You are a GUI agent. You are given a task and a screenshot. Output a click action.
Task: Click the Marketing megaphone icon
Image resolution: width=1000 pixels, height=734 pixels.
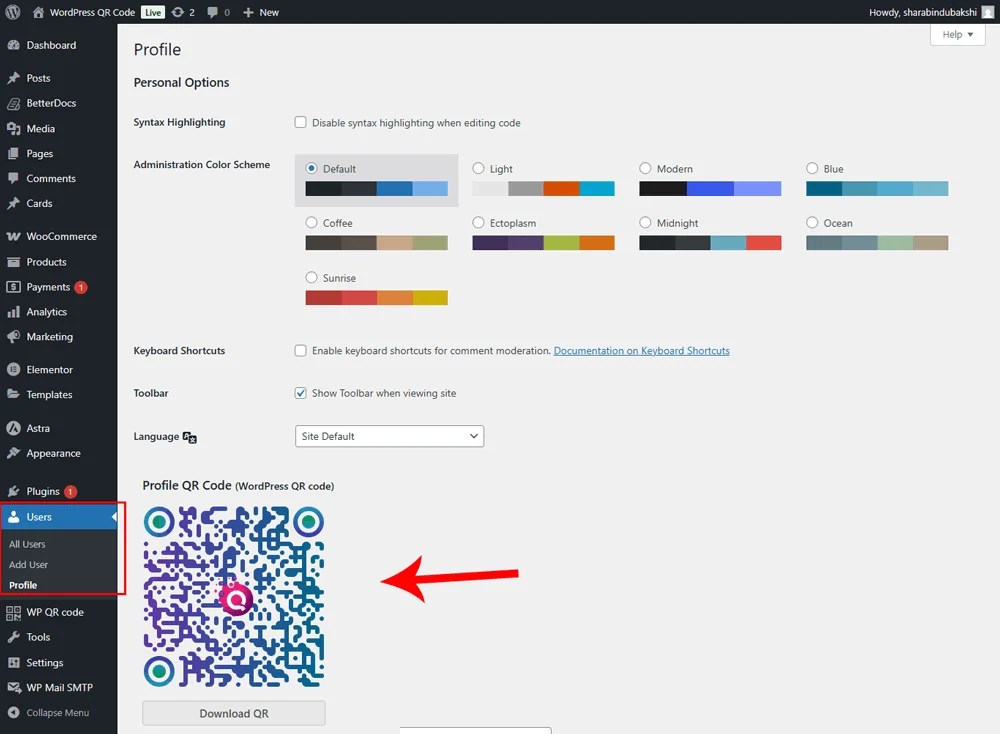(13, 337)
